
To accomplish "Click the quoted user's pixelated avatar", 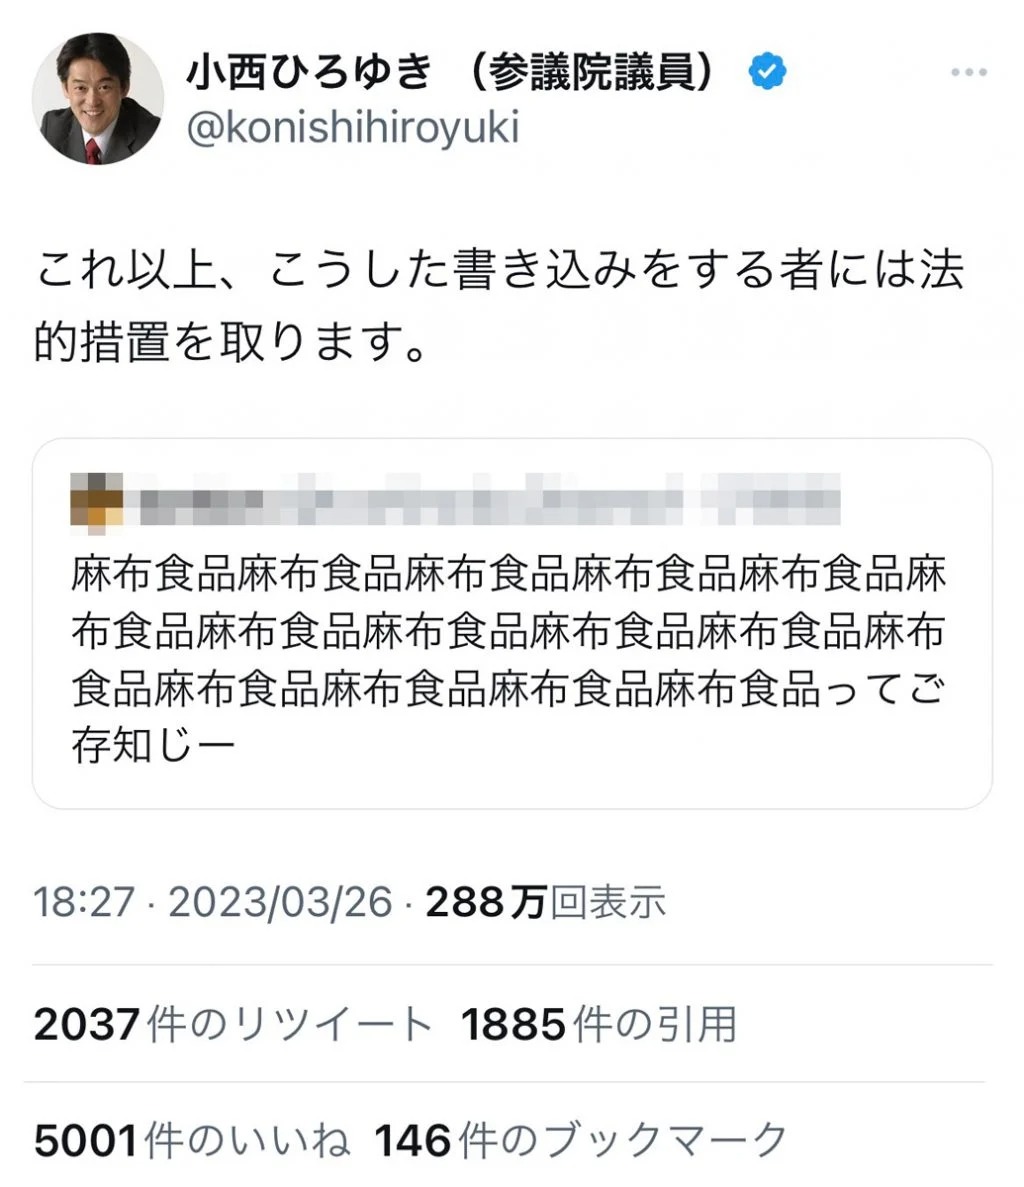I will coord(96,498).
